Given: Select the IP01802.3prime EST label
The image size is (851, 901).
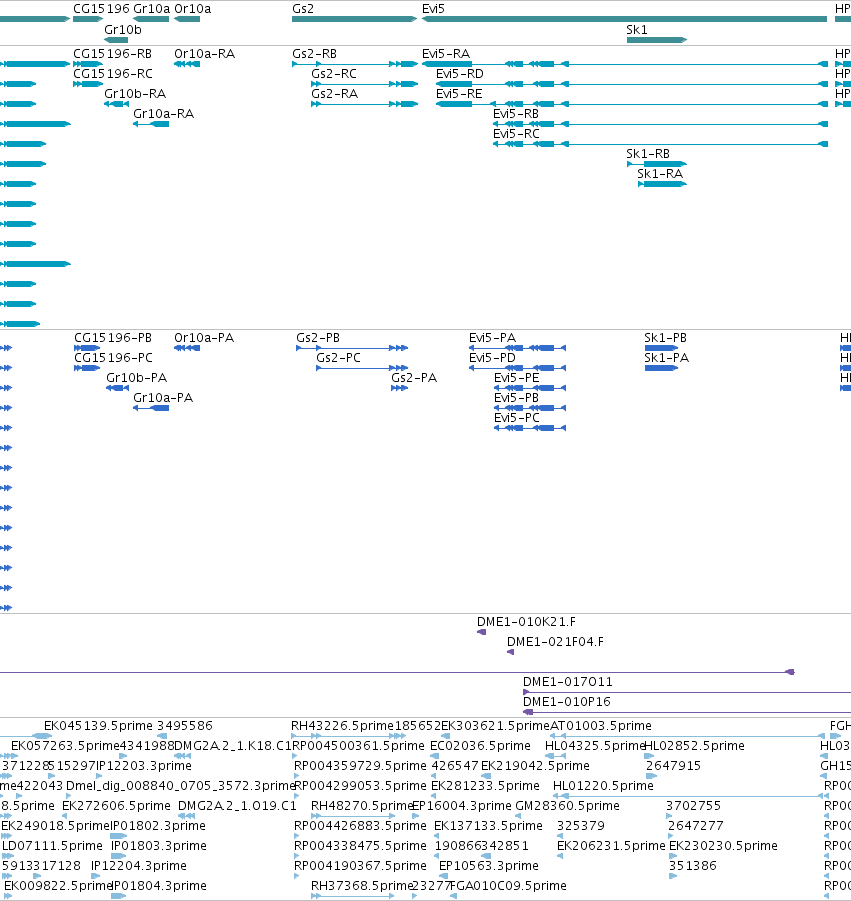Looking at the screenshot, I should tap(158, 826).
